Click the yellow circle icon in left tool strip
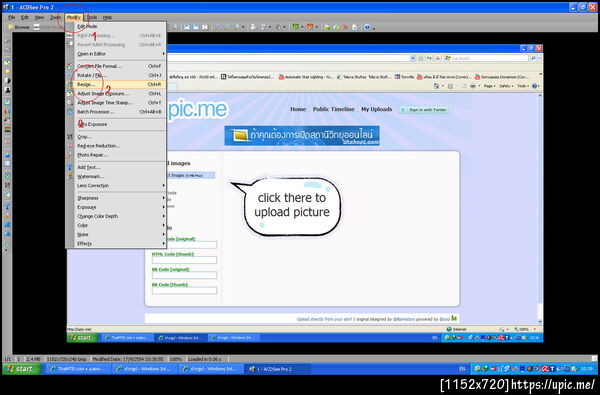600x395 pixels. pyautogui.click(x=7, y=72)
